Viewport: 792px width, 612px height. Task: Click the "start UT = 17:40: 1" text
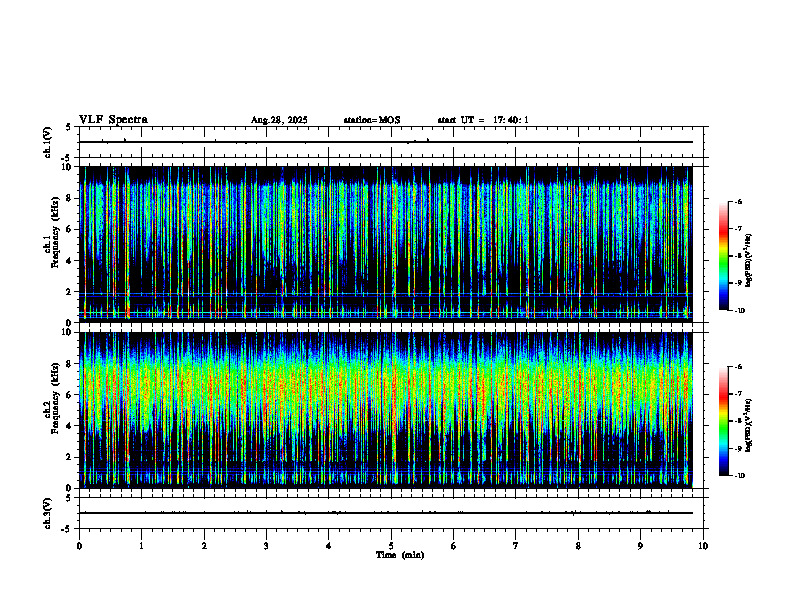click(483, 120)
